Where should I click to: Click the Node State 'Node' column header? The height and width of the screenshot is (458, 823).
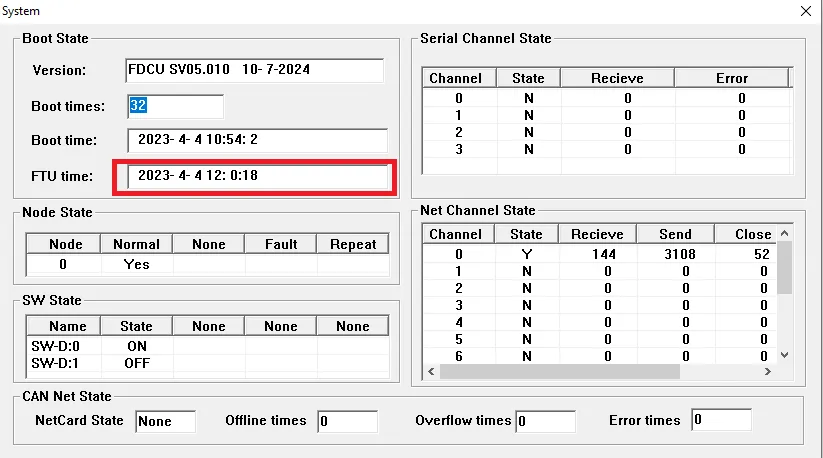coord(64,244)
